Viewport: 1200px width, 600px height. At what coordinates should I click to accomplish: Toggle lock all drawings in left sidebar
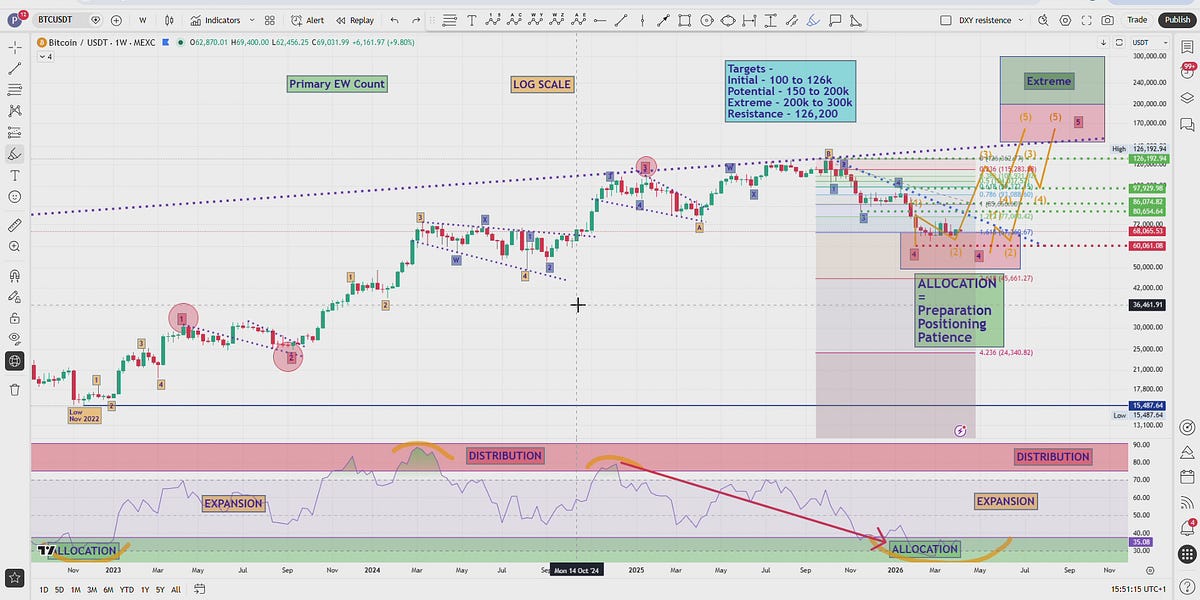point(15,318)
